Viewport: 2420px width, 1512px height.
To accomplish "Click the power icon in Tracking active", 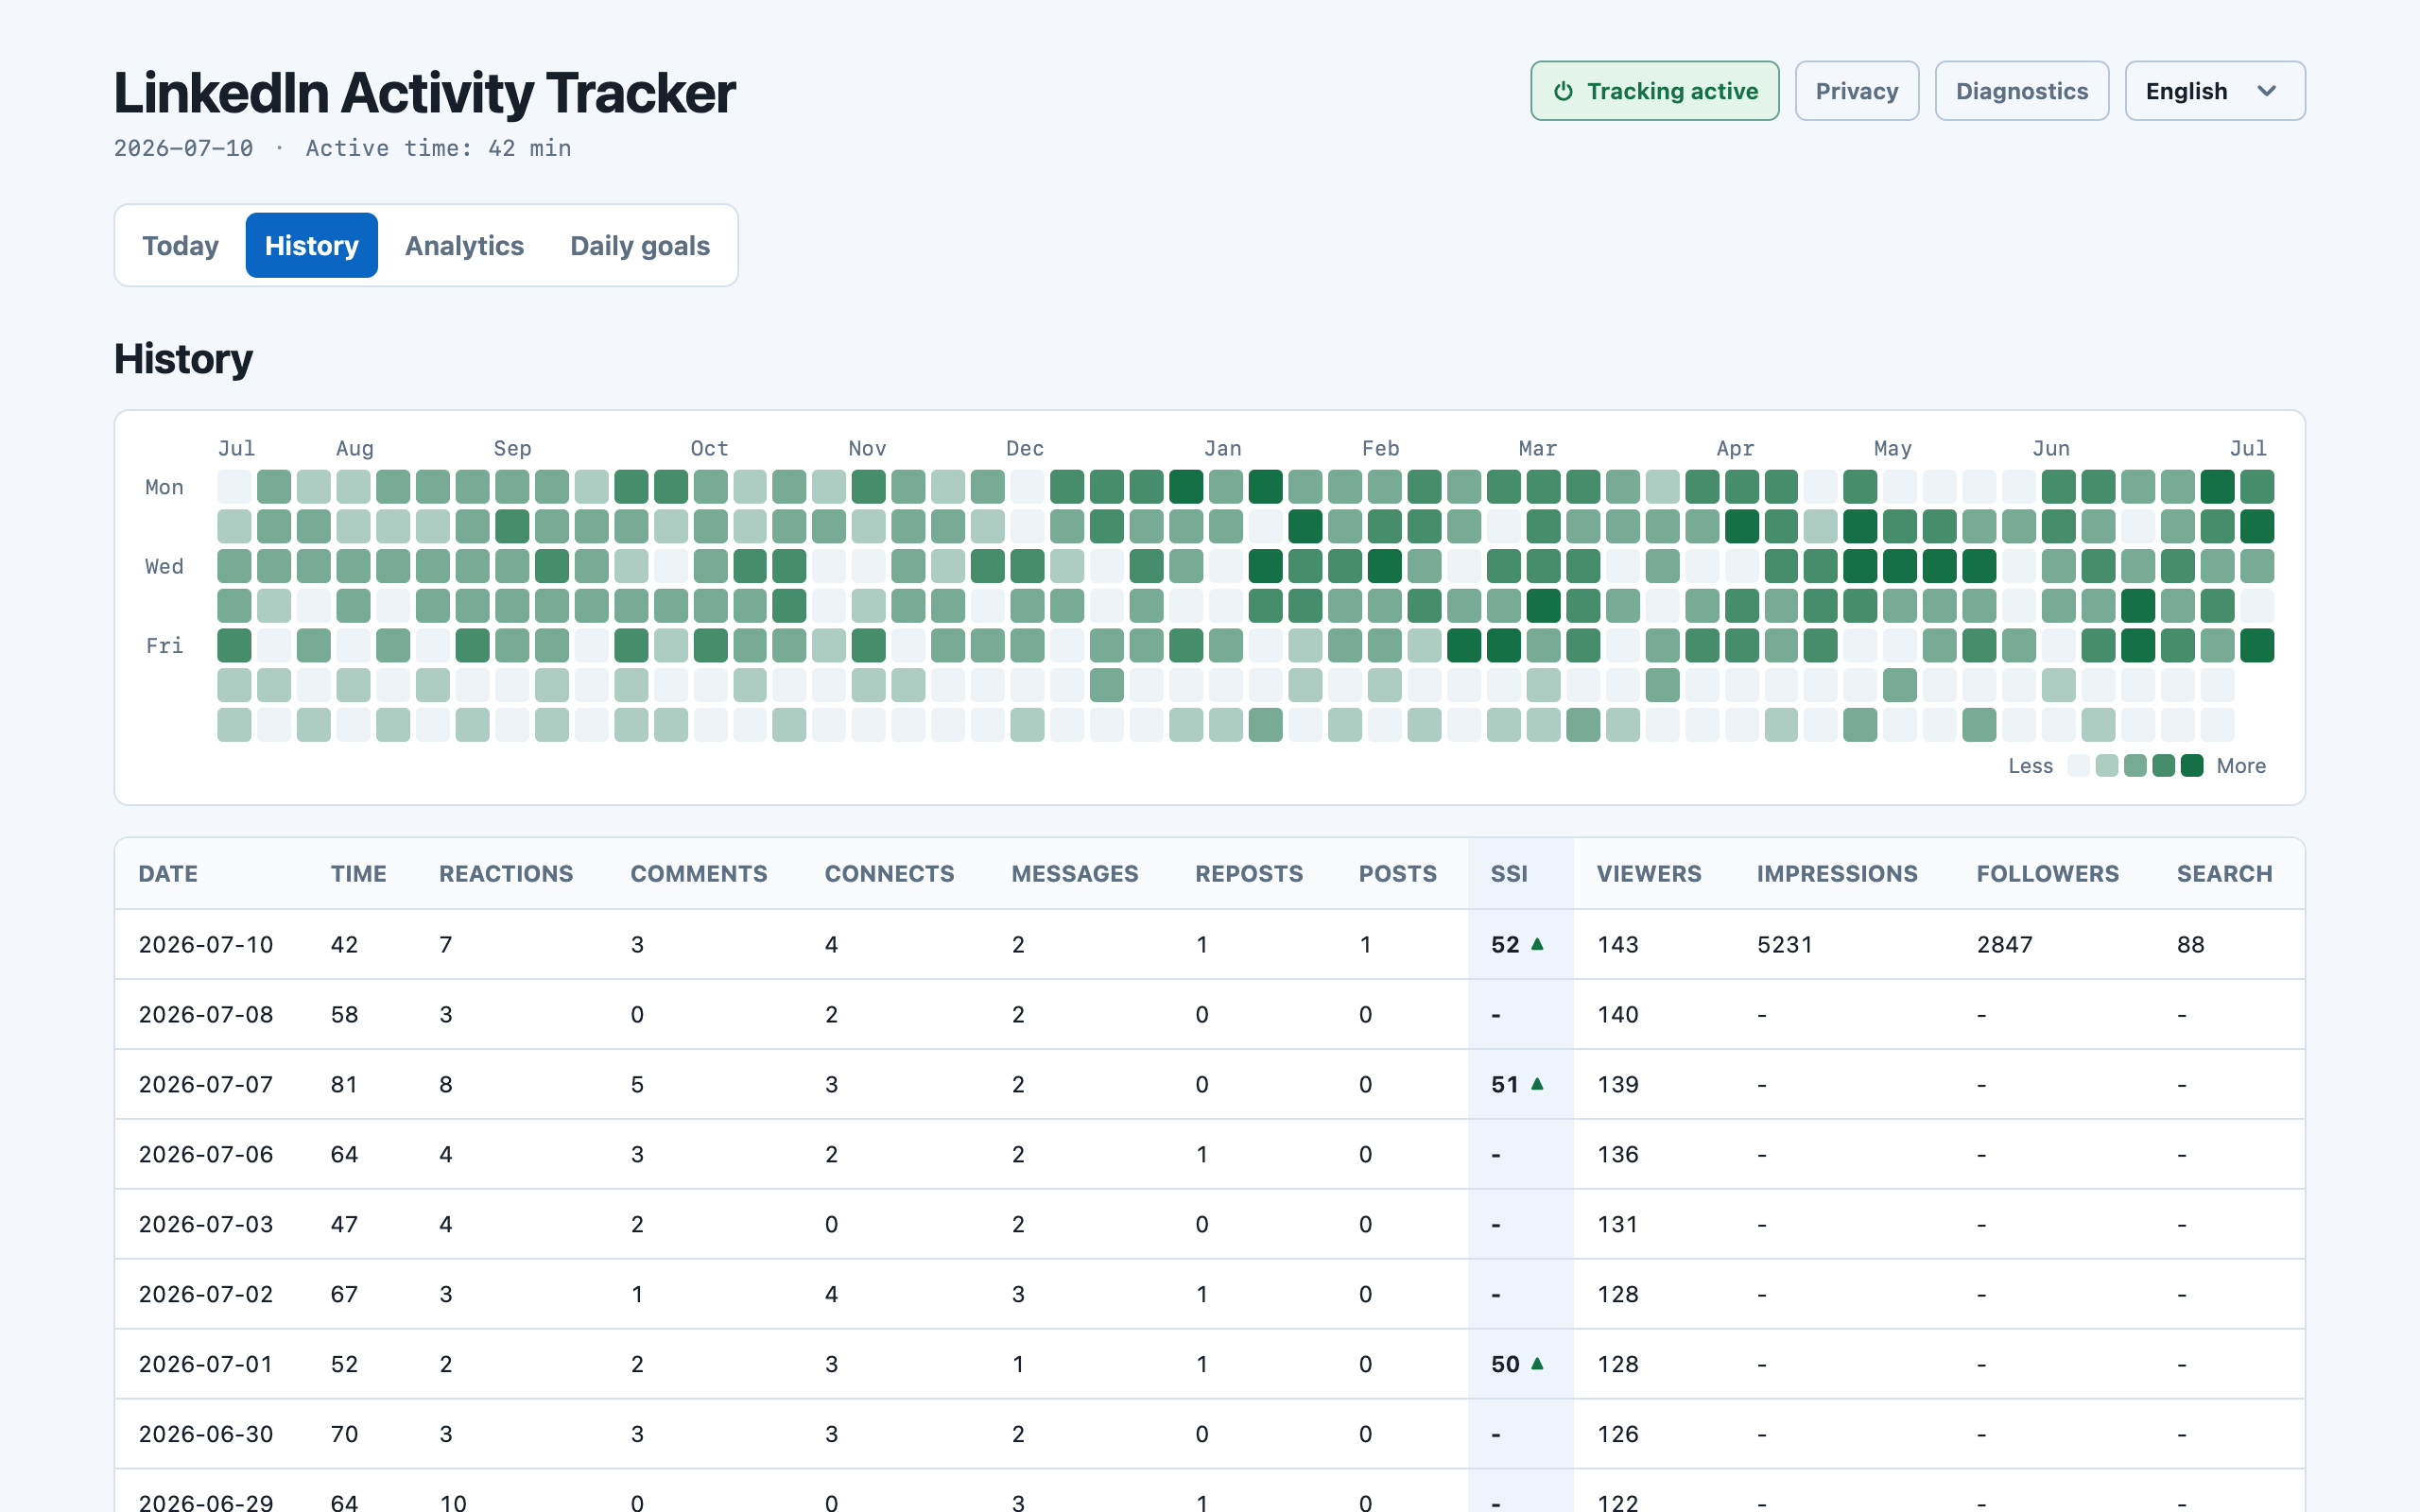I will pyautogui.click(x=1563, y=91).
